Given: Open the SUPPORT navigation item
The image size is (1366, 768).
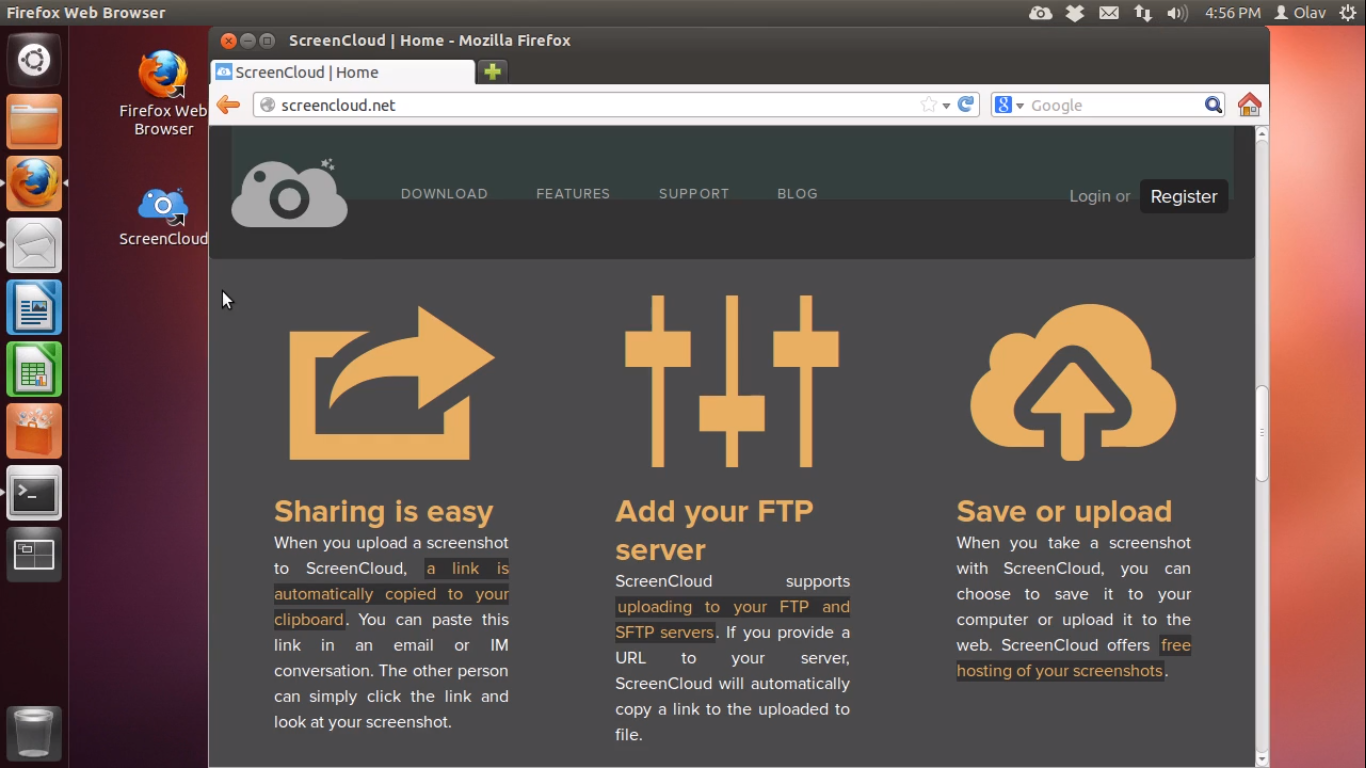Looking at the screenshot, I should (x=694, y=194).
